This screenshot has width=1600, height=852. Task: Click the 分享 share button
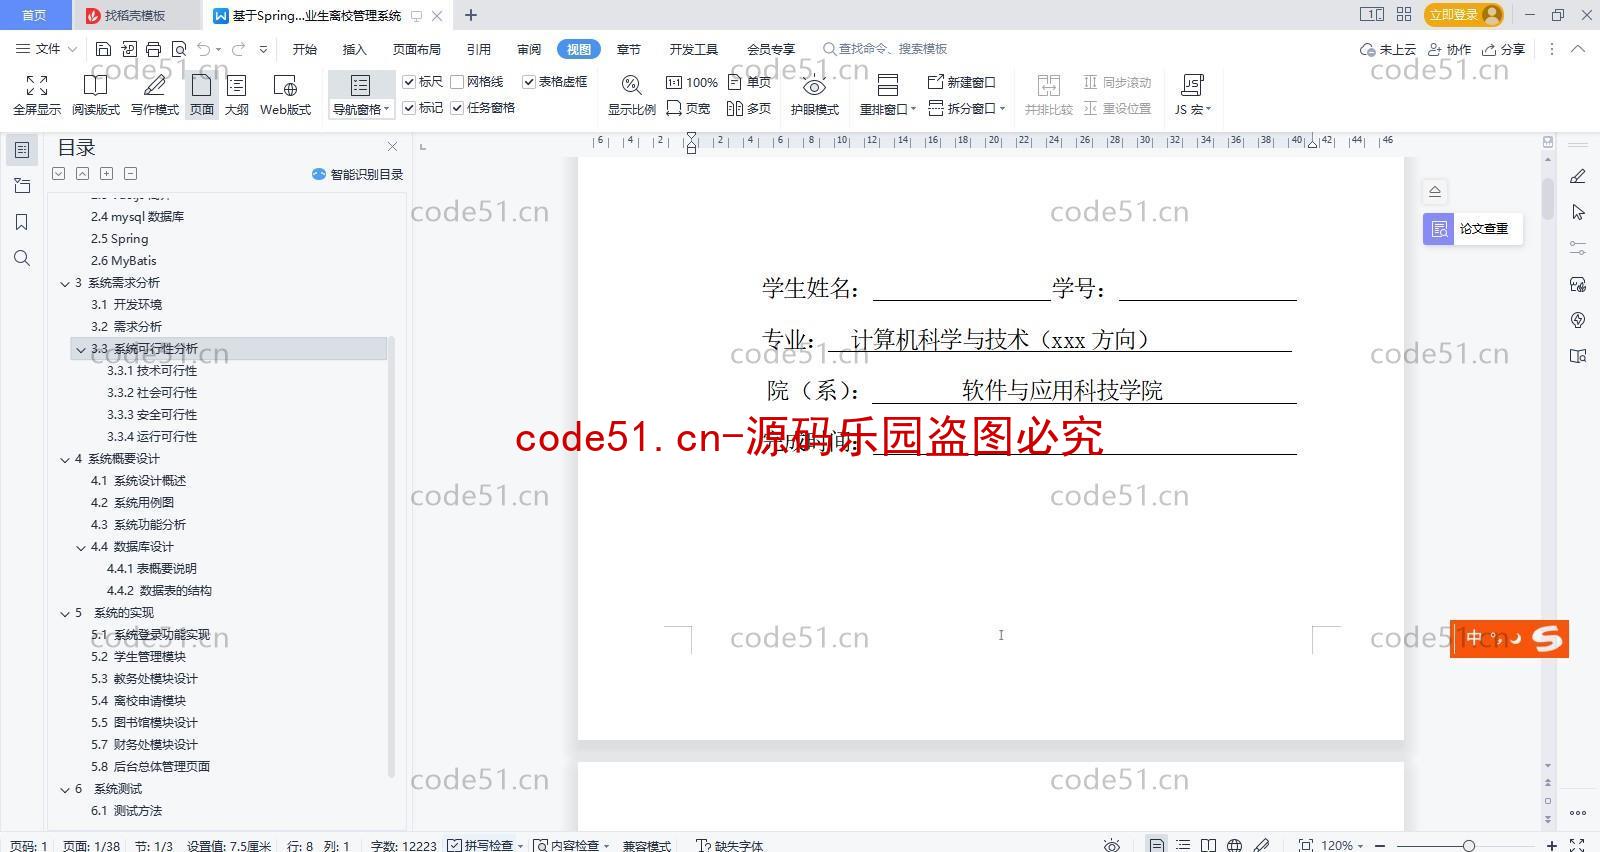point(1503,49)
